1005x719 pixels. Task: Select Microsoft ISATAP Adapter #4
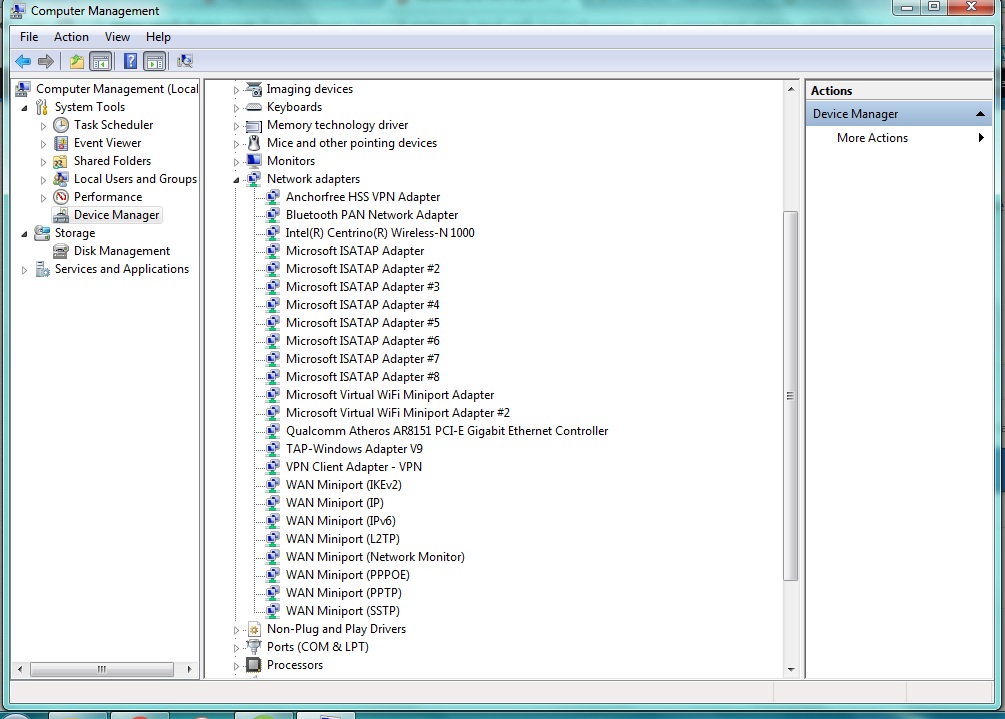[363, 305]
